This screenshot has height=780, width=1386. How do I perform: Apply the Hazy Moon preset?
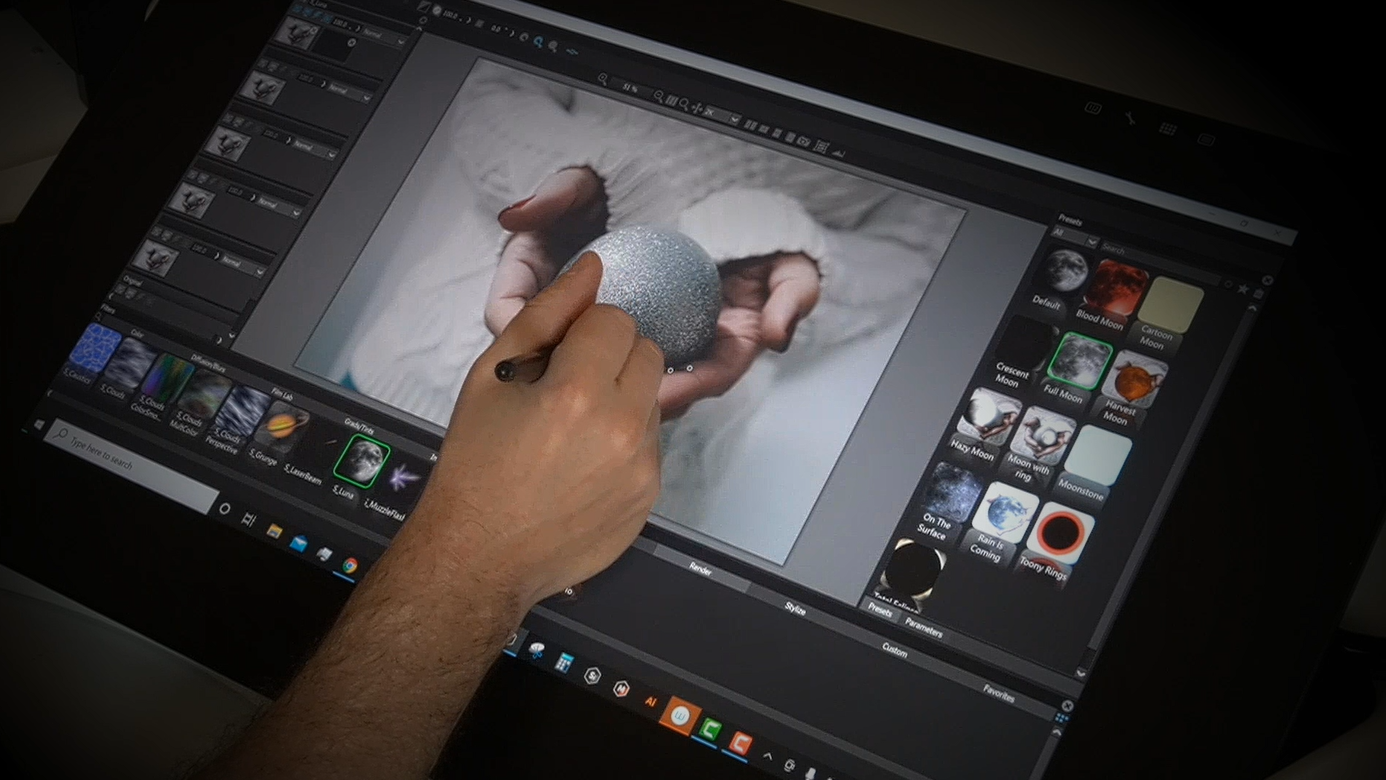(x=988, y=417)
